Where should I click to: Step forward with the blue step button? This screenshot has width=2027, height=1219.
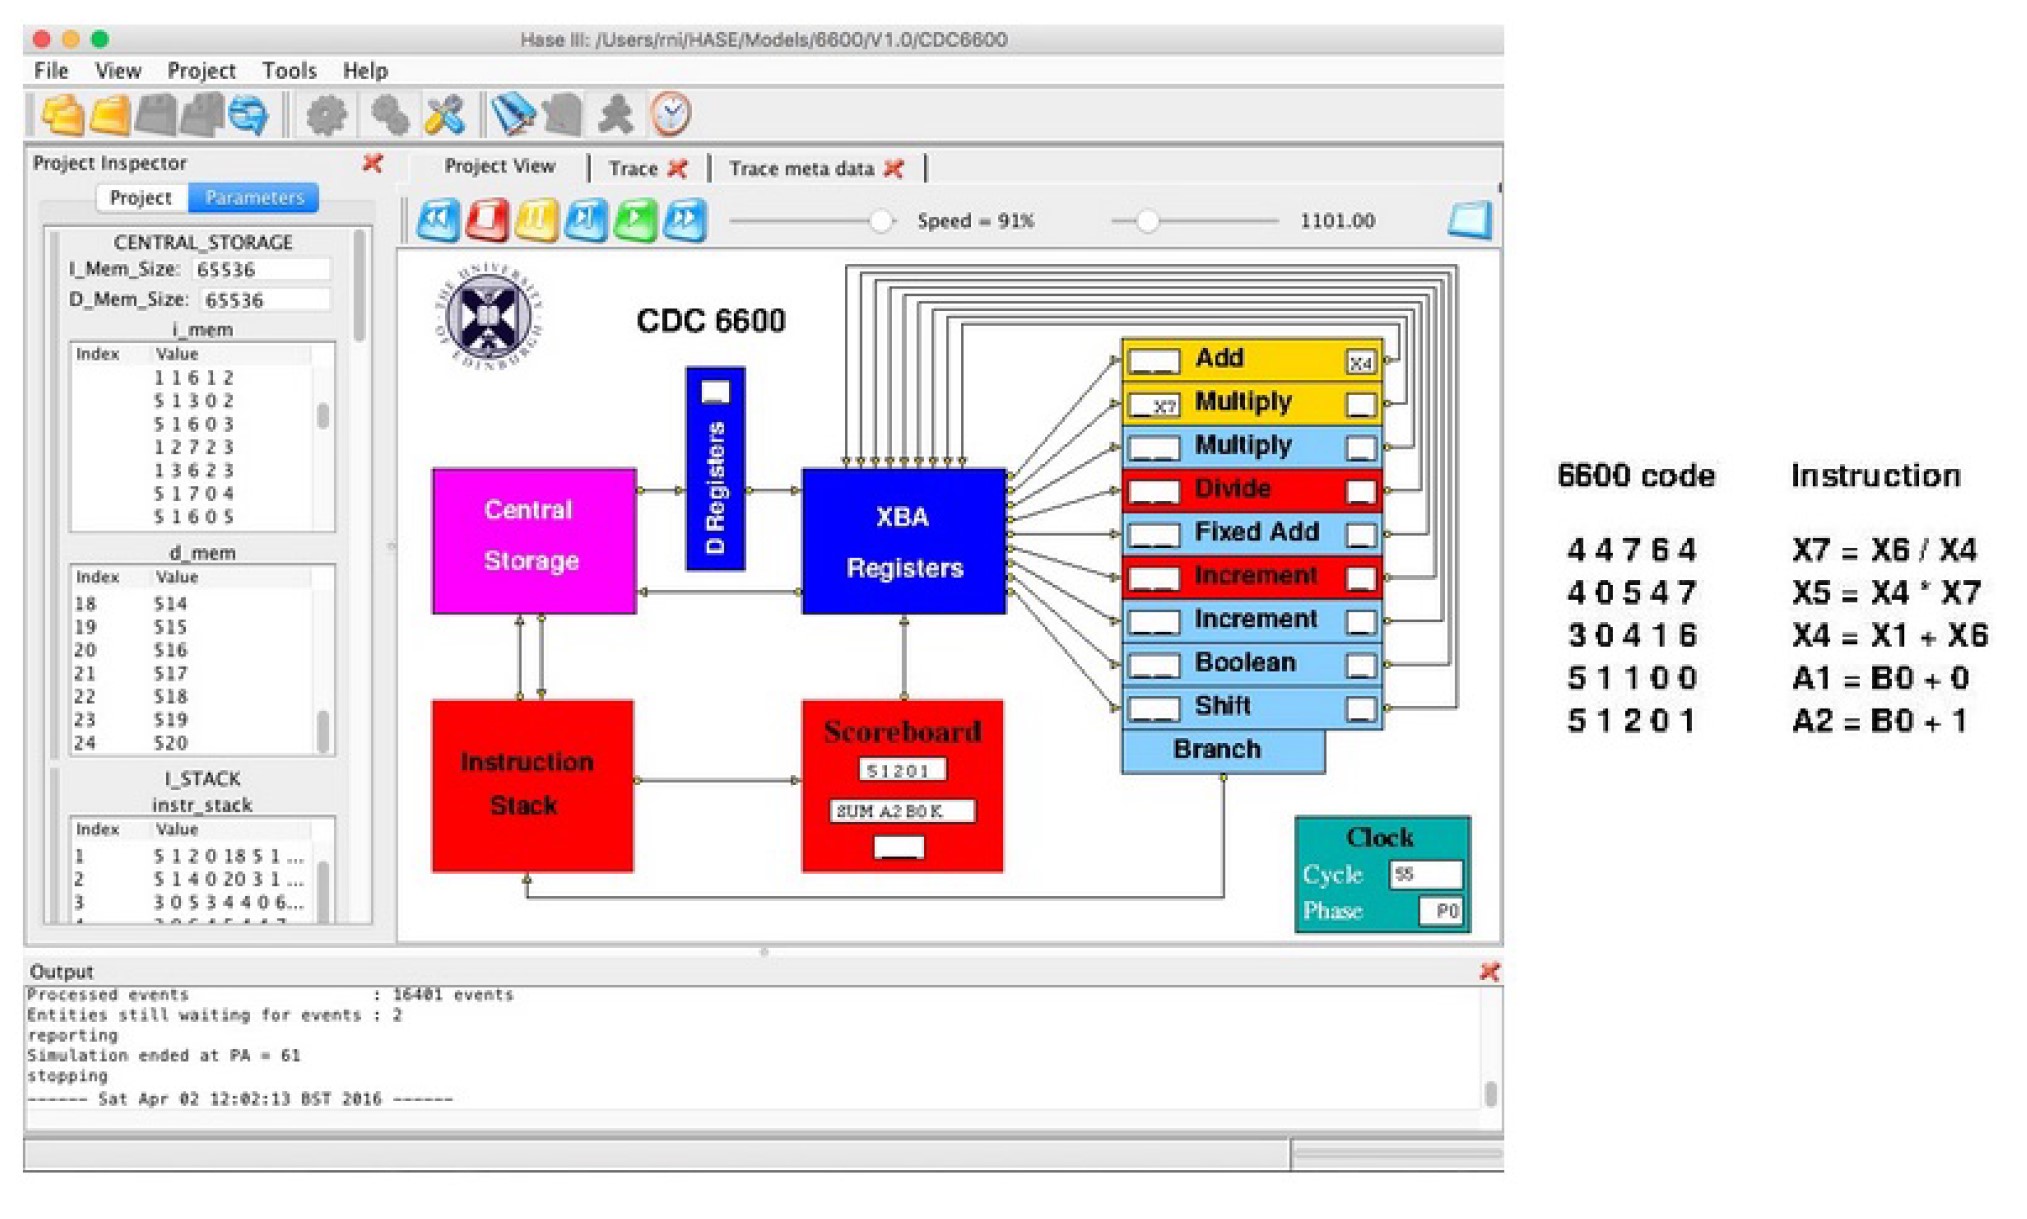click(586, 220)
